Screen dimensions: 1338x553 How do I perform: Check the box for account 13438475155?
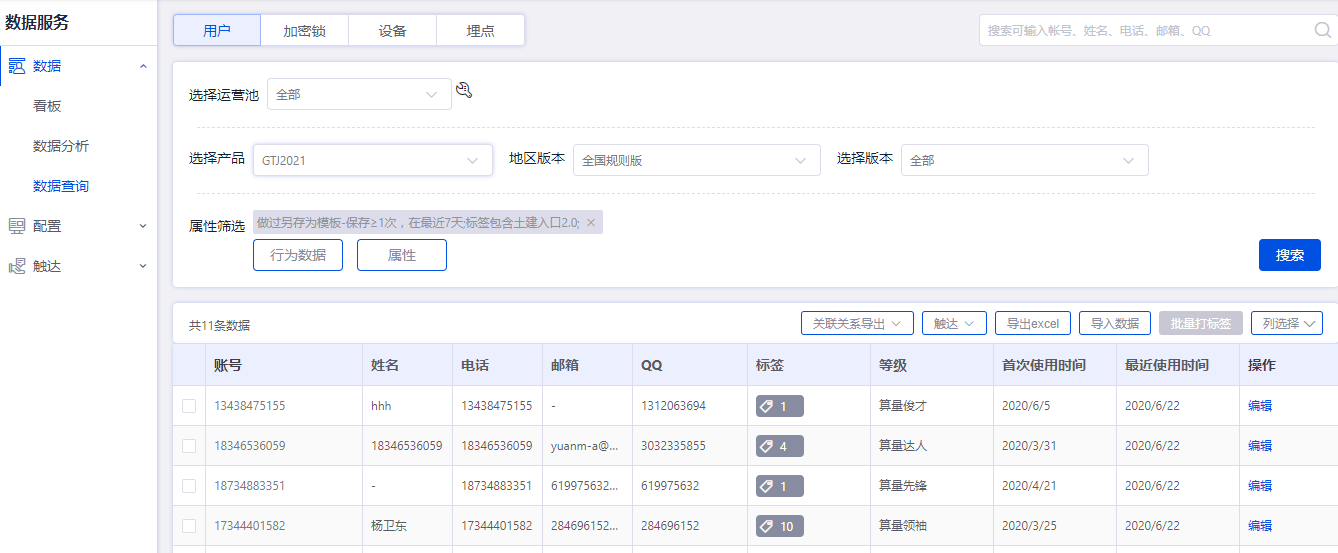189,406
